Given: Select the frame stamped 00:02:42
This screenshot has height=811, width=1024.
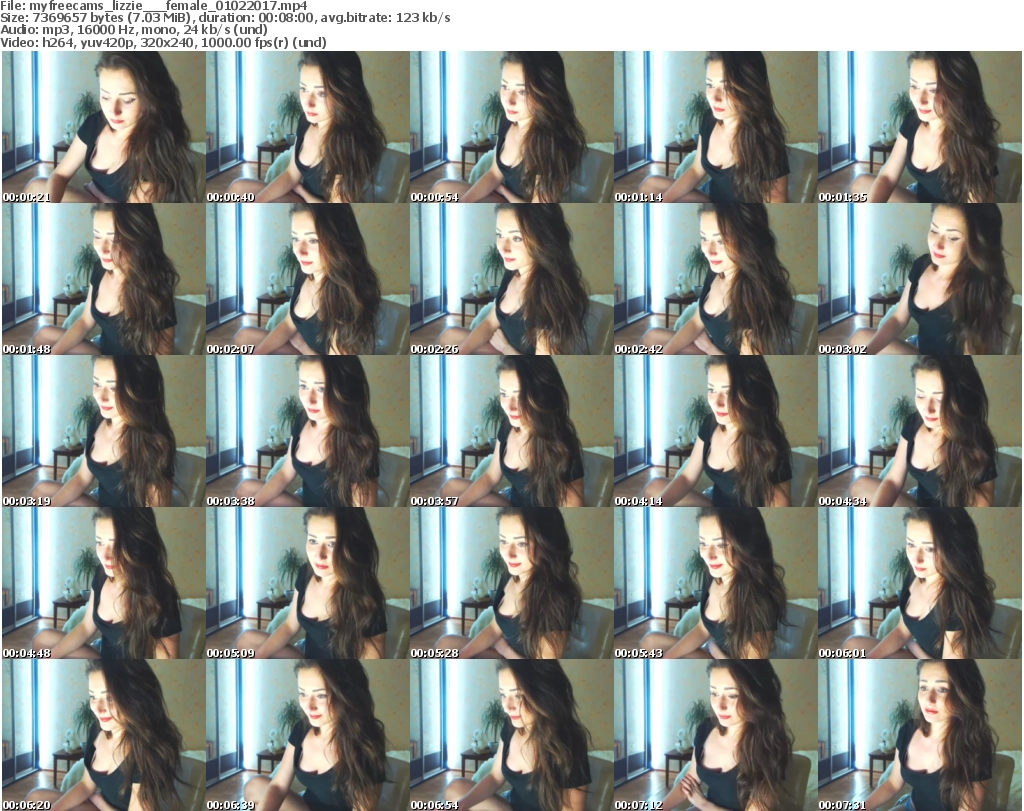Looking at the screenshot, I should pyautogui.click(x=715, y=279).
